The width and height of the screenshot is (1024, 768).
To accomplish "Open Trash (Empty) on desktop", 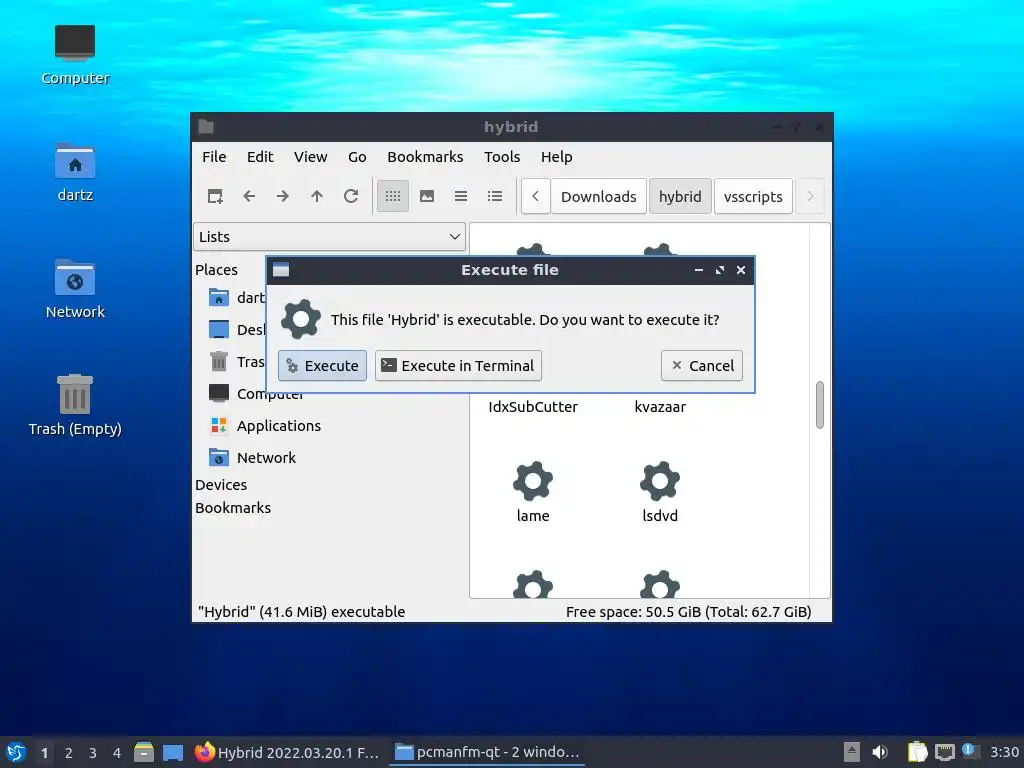I will (x=75, y=406).
